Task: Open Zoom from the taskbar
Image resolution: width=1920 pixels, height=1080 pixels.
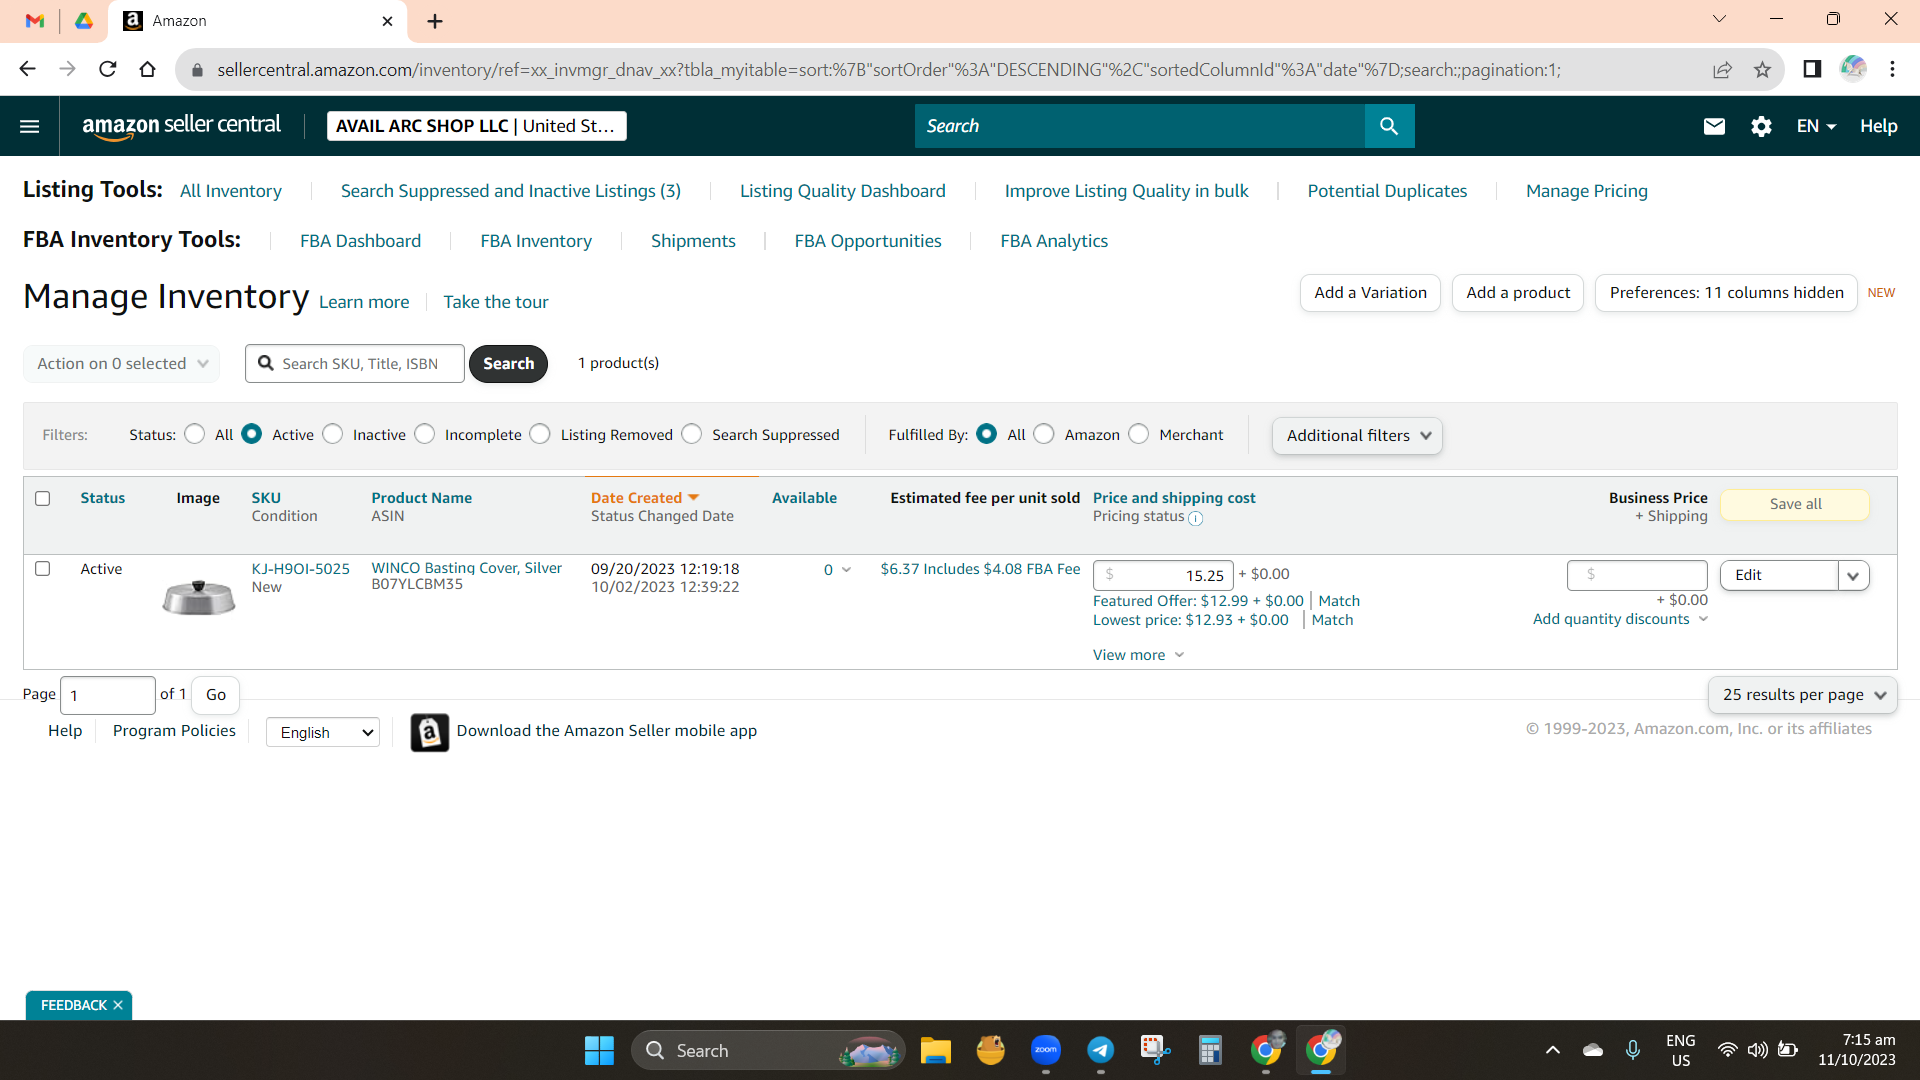Action: point(1046,1050)
